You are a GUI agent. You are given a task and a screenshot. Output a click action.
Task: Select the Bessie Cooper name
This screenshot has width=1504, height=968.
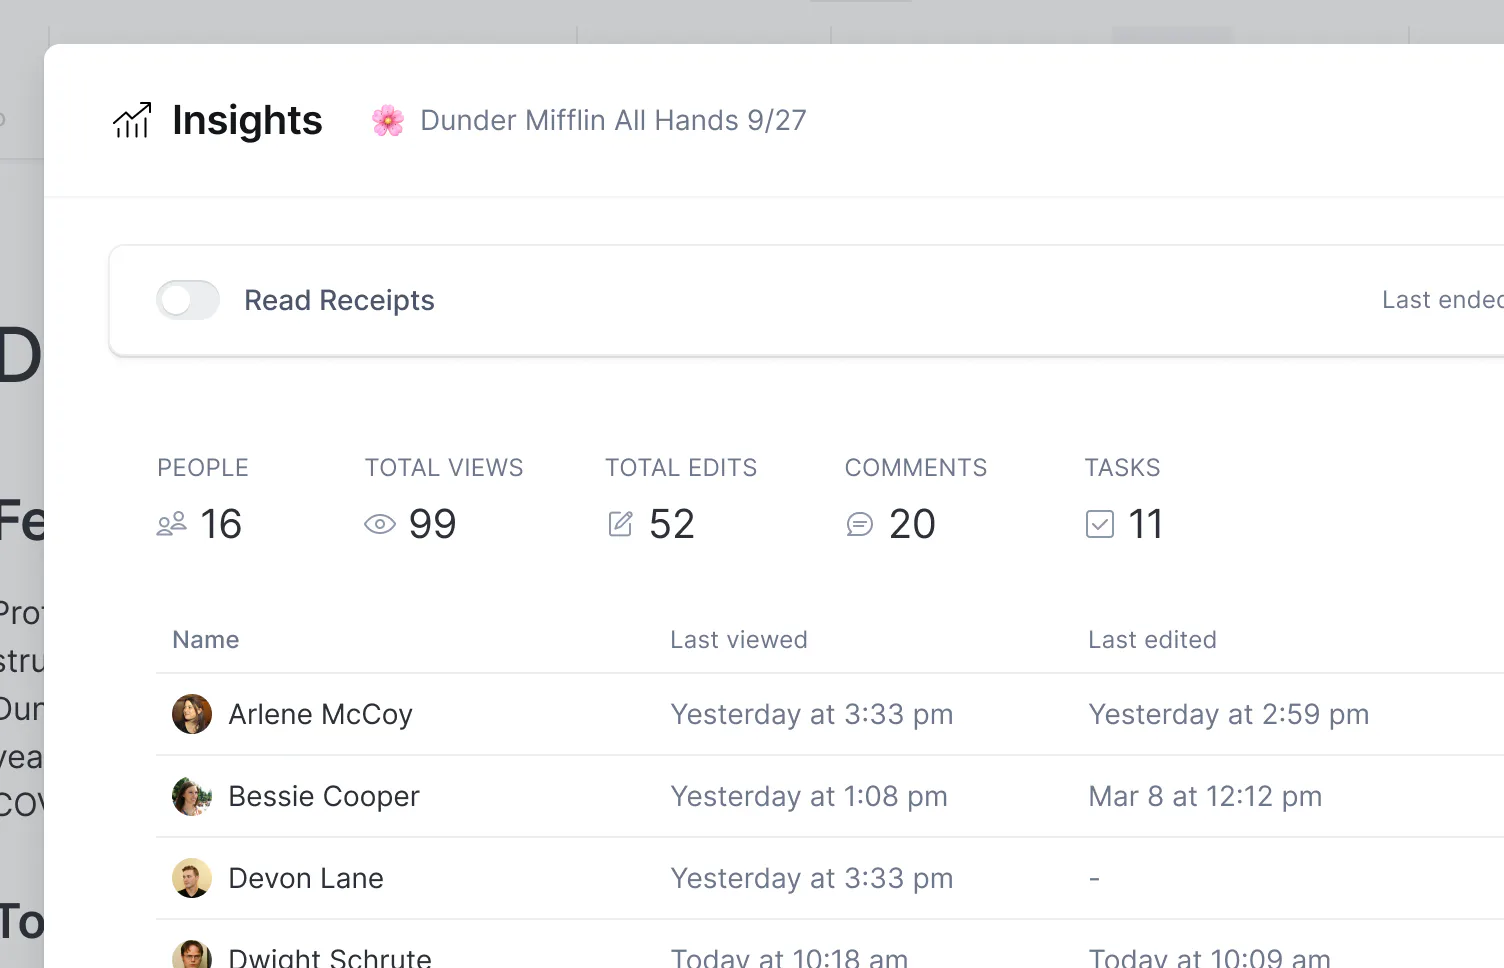point(324,796)
